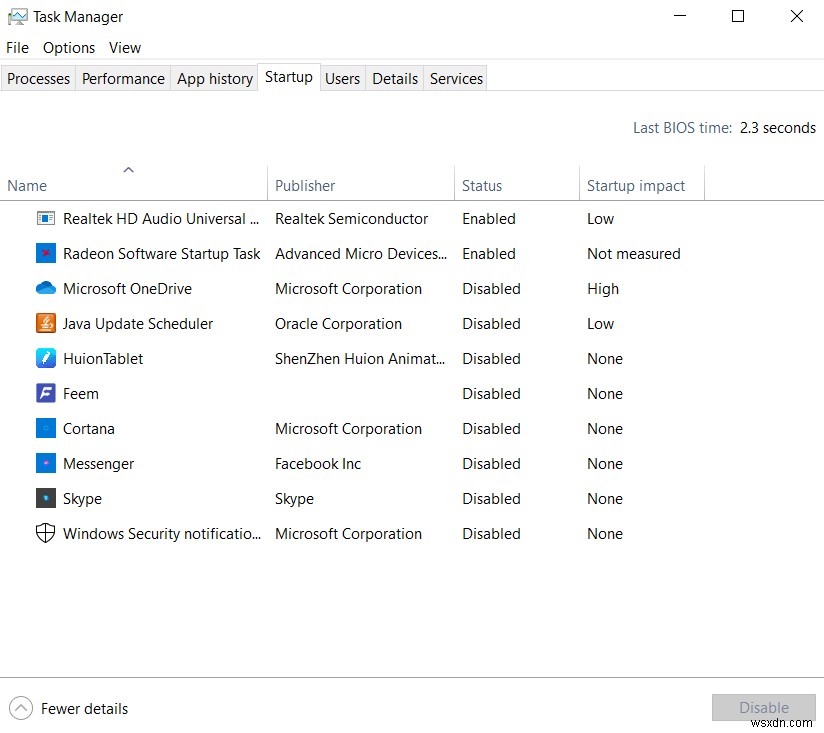Screen dimensions: 824x733
Task: Switch to the Performance tab
Action: point(122,78)
